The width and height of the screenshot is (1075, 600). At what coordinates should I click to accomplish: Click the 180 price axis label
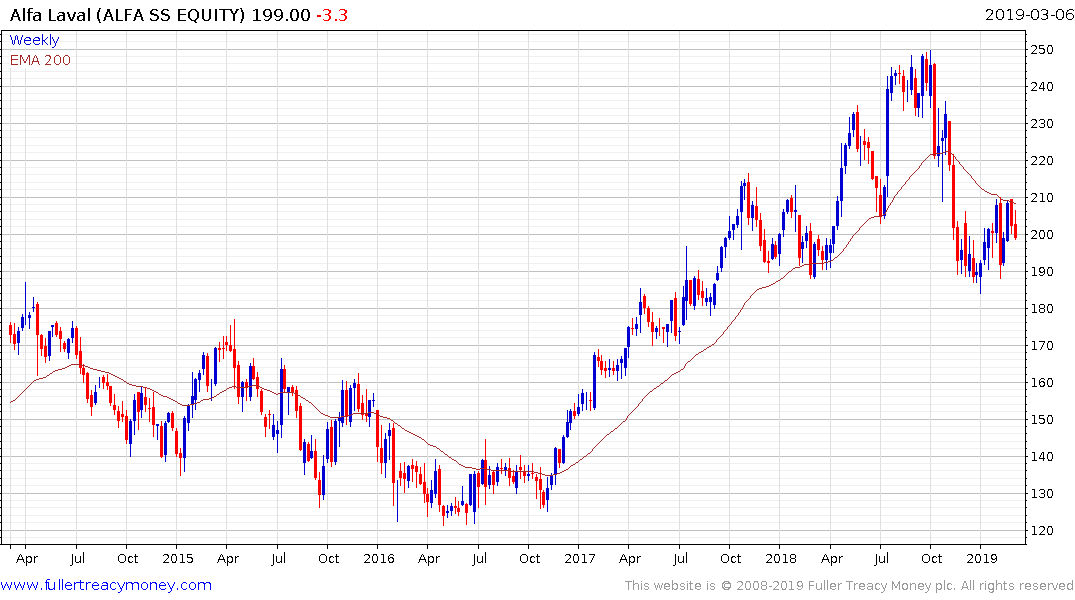(x=1042, y=309)
